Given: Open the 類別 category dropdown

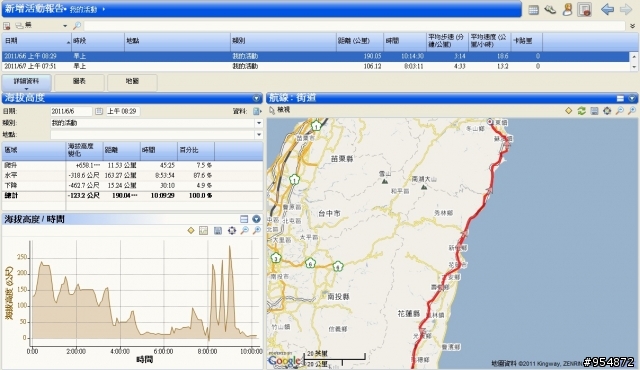Looking at the screenshot, I should 259,123.
